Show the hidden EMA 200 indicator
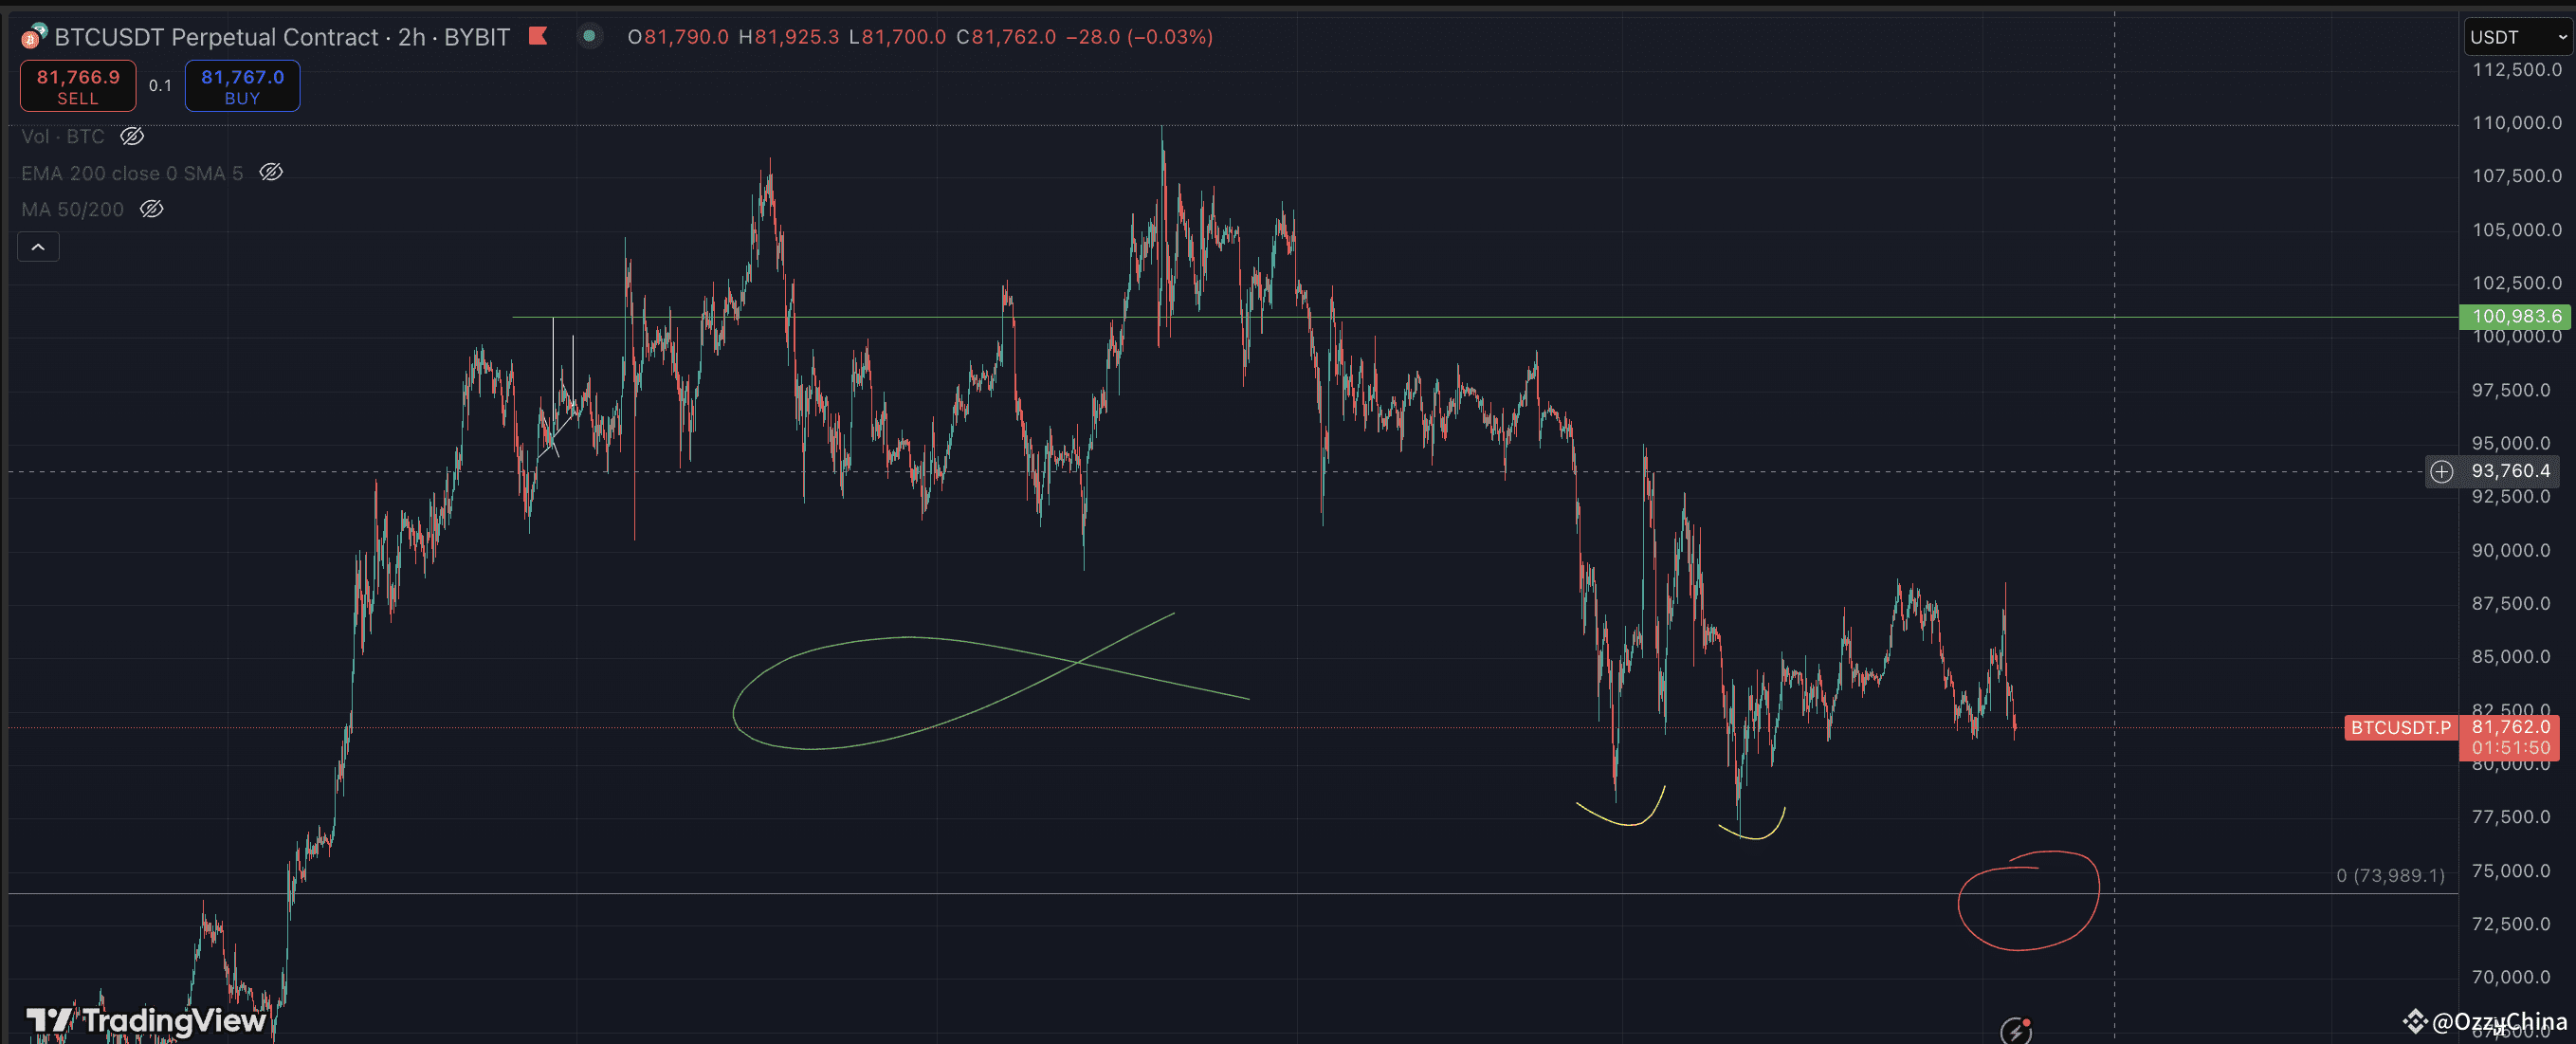The width and height of the screenshot is (2576, 1044). pyautogui.click(x=271, y=173)
